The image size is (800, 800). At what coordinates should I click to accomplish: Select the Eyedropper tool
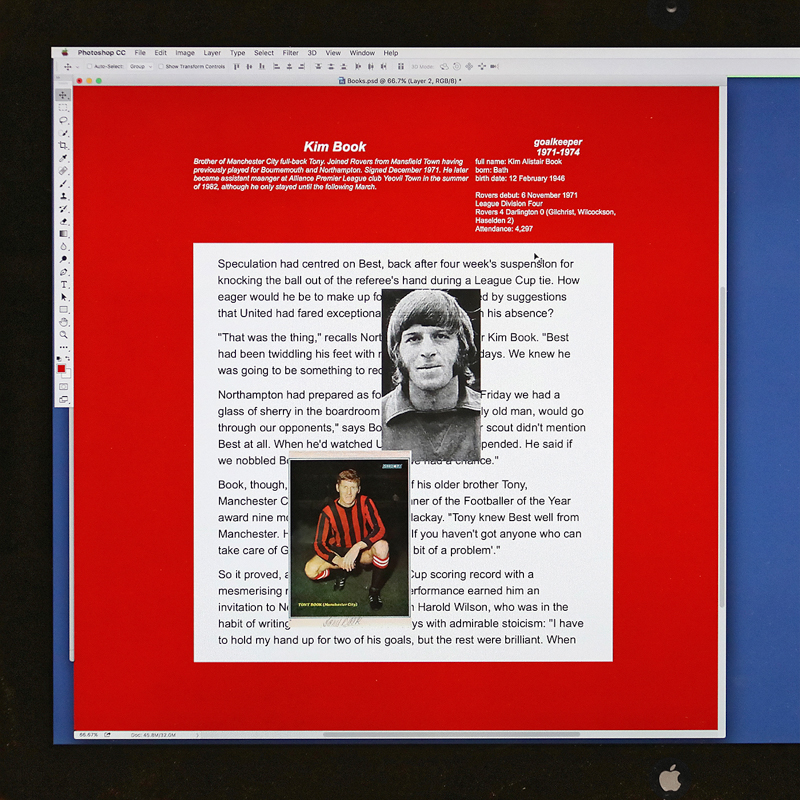[63, 158]
